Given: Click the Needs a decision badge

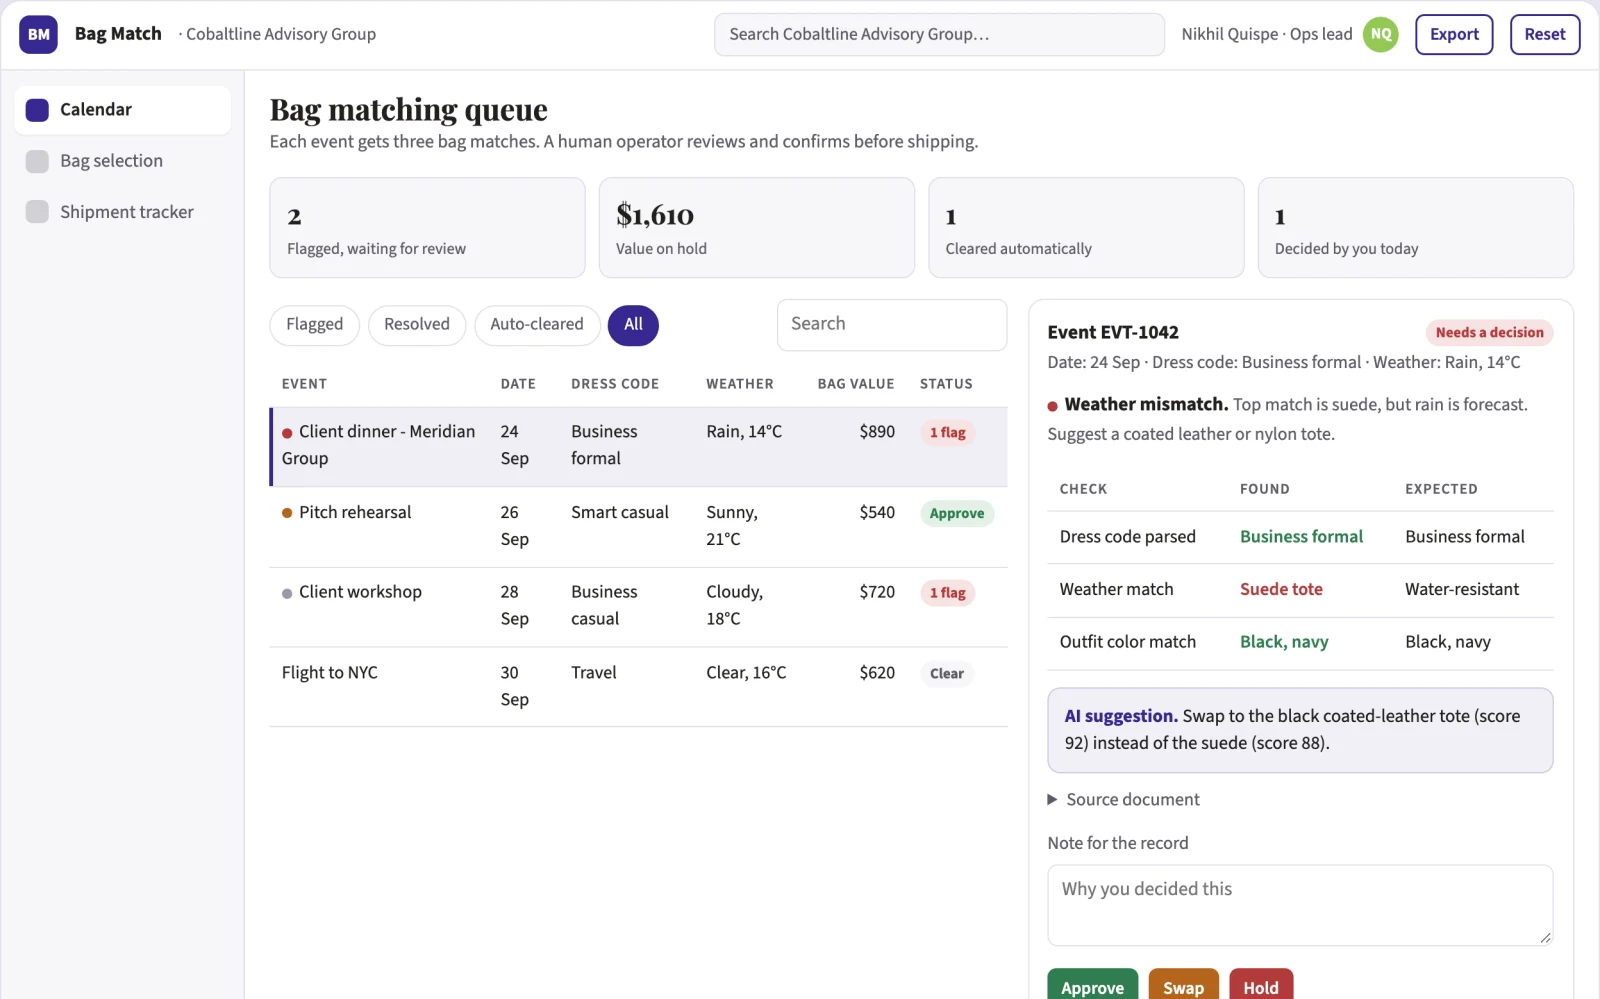Looking at the screenshot, I should click(1489, 333).
